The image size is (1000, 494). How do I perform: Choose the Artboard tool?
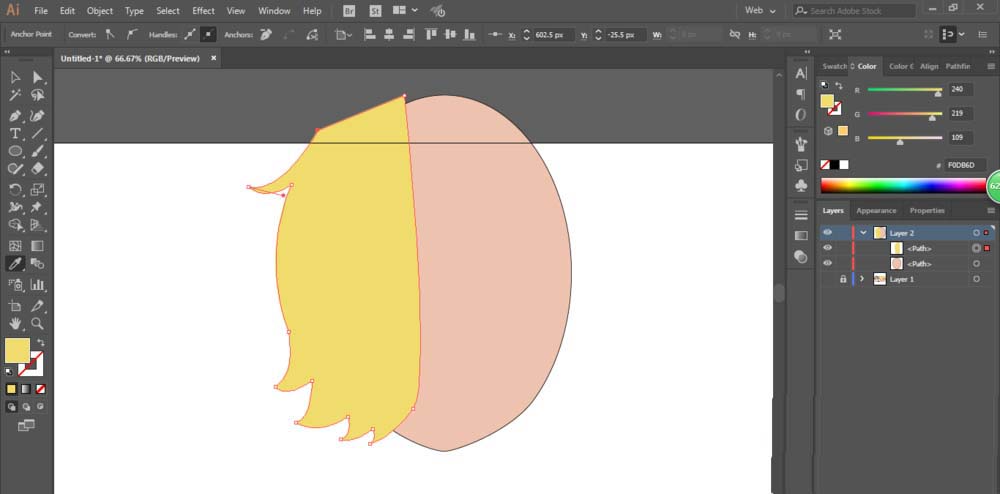(15, 306)
